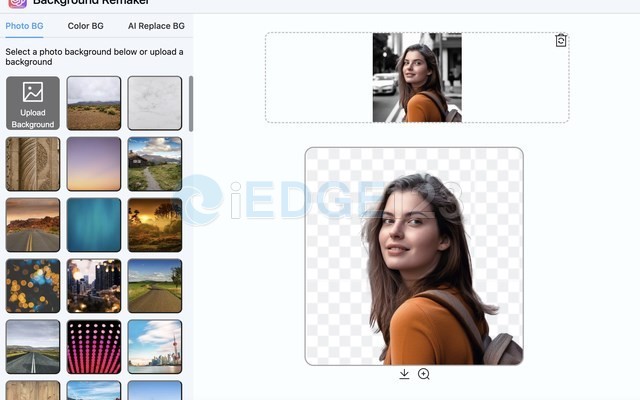
Task: Click the zoom-in magnifier icon below preview
Action: [x=424, y=374]
